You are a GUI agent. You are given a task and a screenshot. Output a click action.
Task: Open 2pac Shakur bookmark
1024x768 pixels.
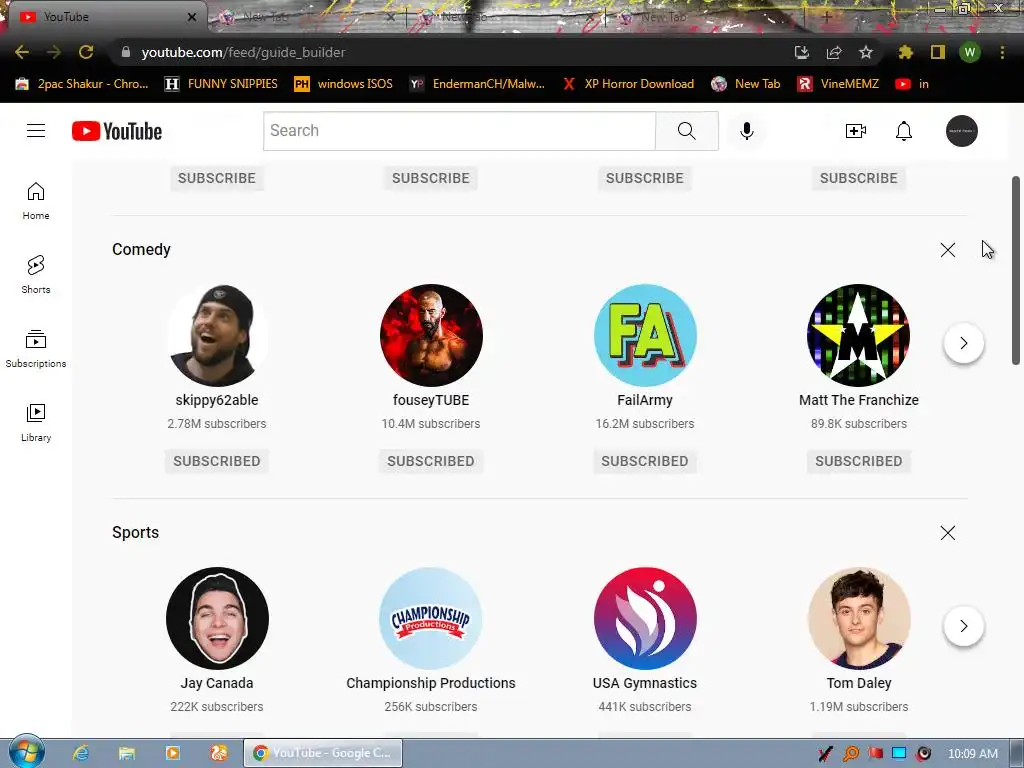coord(82,84)
